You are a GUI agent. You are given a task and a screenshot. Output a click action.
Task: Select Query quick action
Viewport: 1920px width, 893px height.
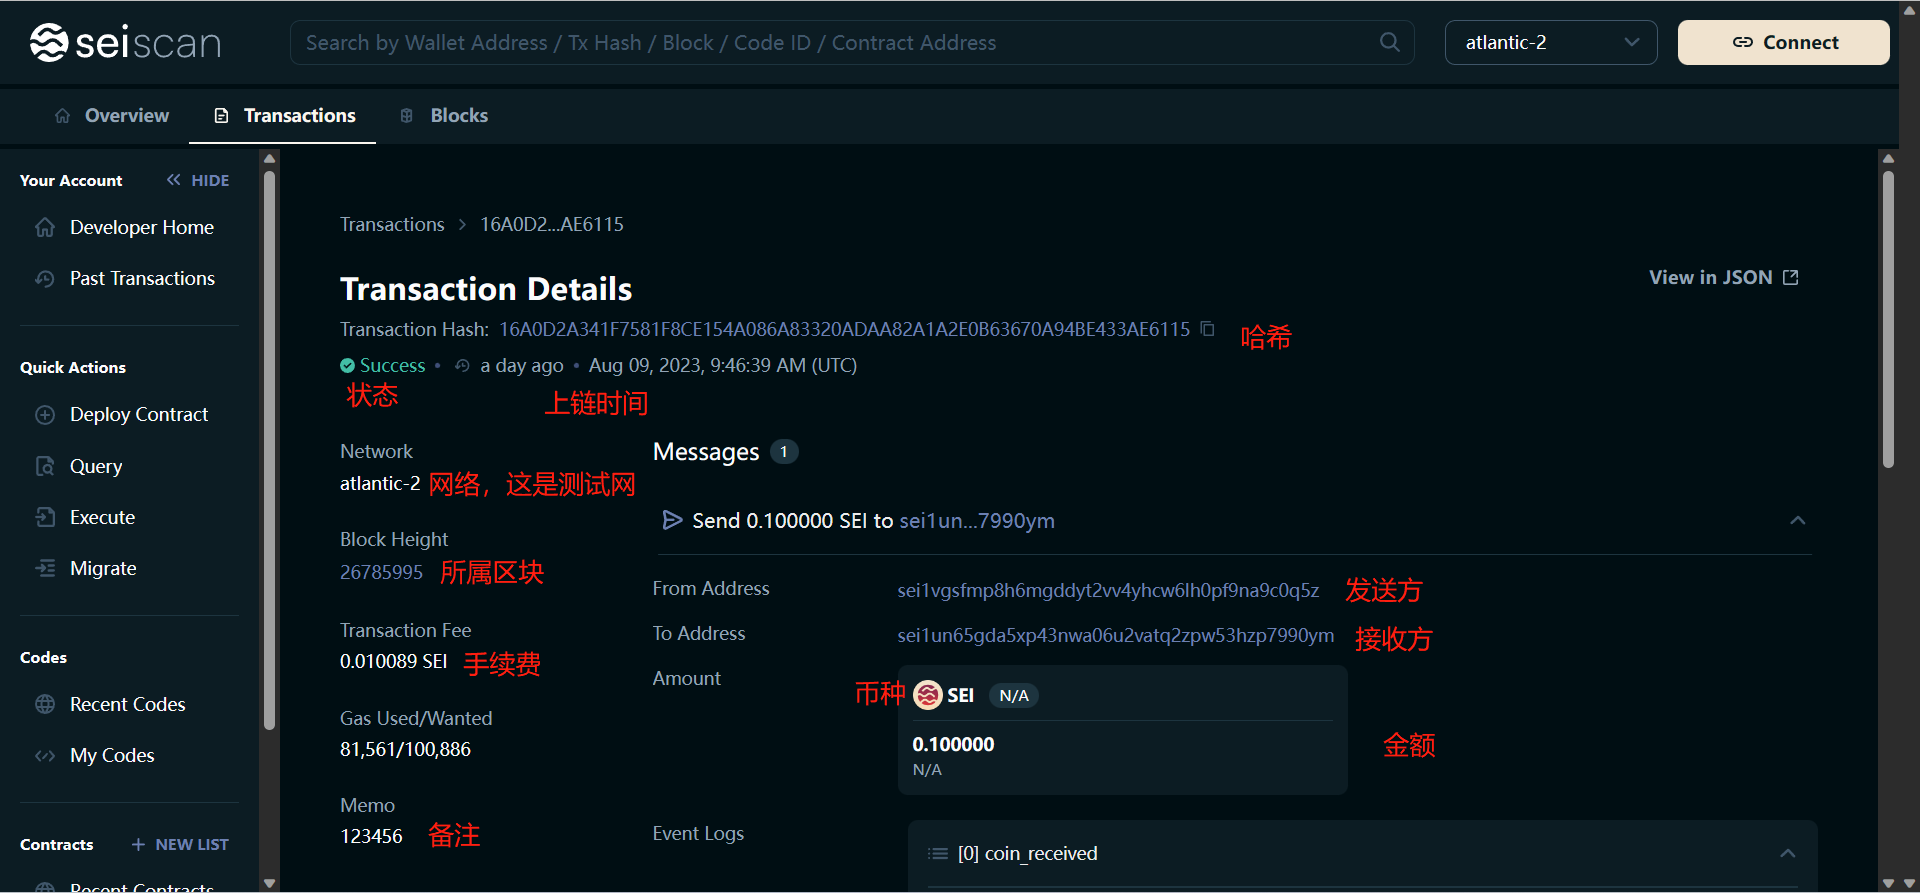pyautogui.click(x=79, y=466)
